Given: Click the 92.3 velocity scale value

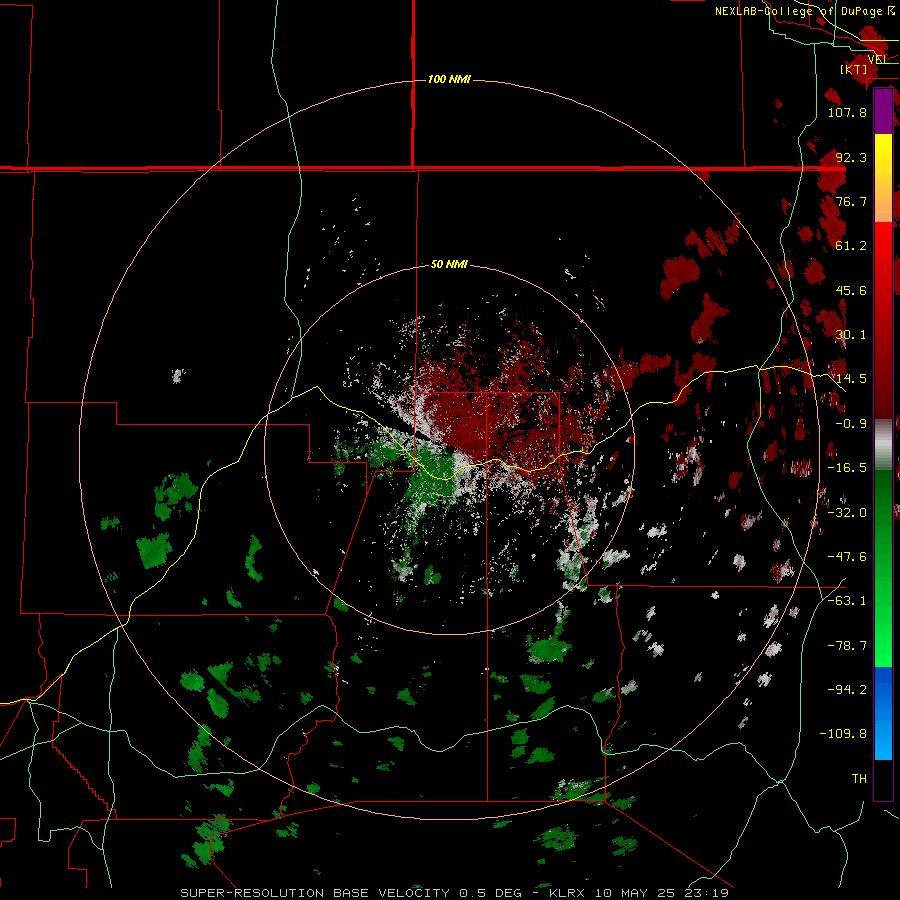Looking at the screenshot, I should pyautogui.click(x=851, y=157).
